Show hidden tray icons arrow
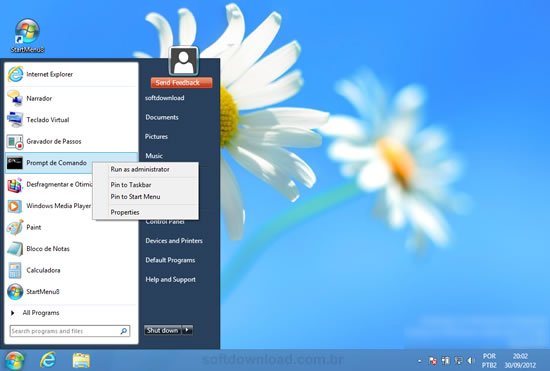Viewport: 550px width, 371px height. click(x=420, y=361)
